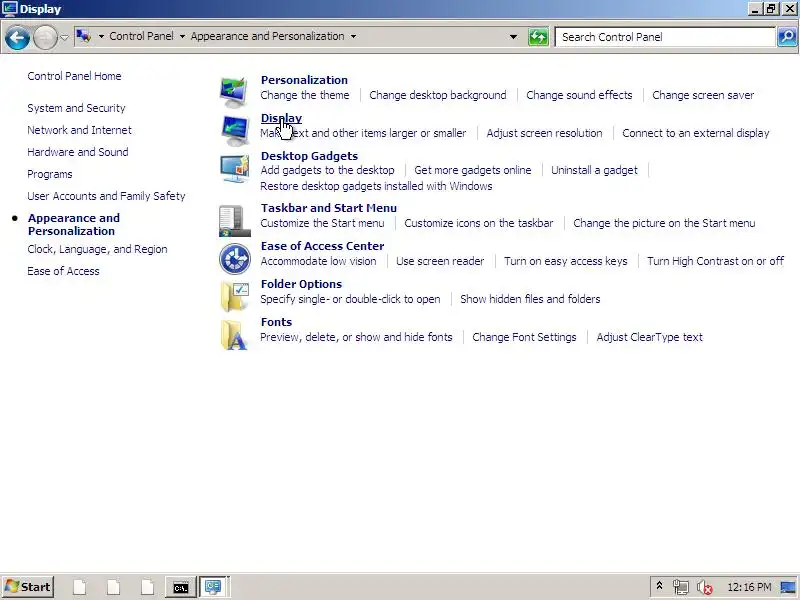Click the second blank document taskbar icon
This screenshot has height=600, width=800.
click(113, 587)
